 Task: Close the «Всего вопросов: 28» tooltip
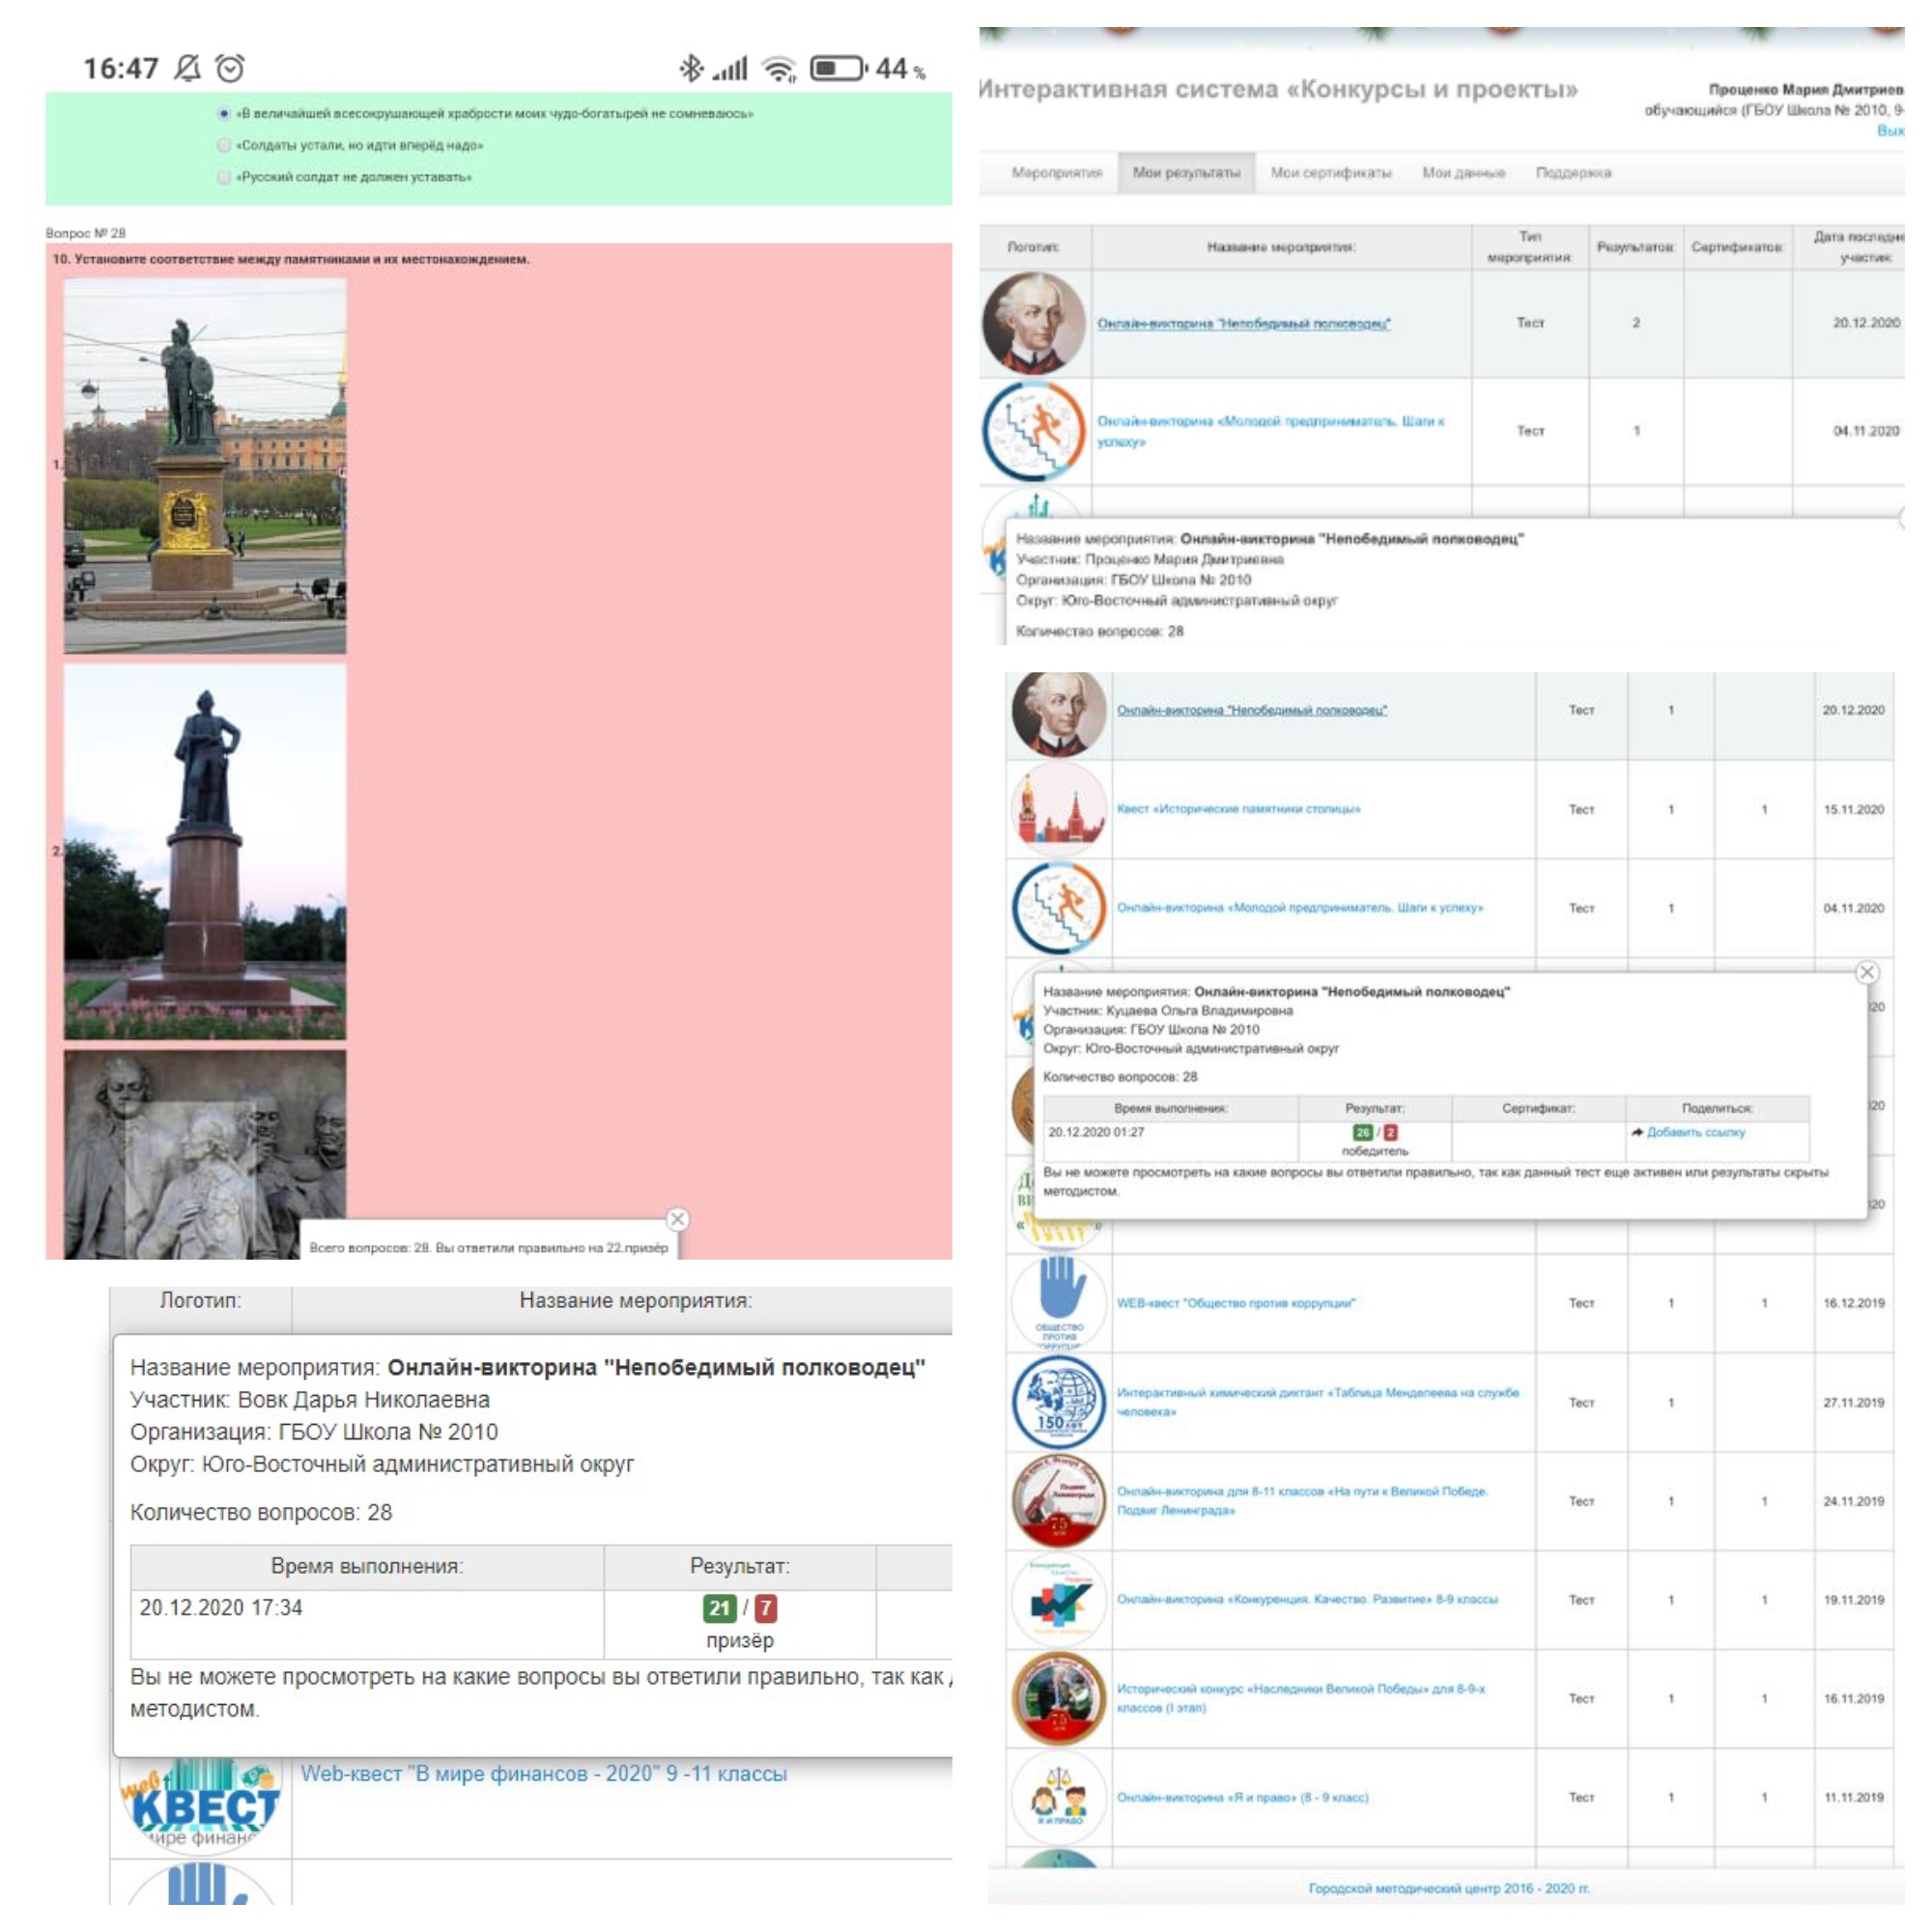677,1219
